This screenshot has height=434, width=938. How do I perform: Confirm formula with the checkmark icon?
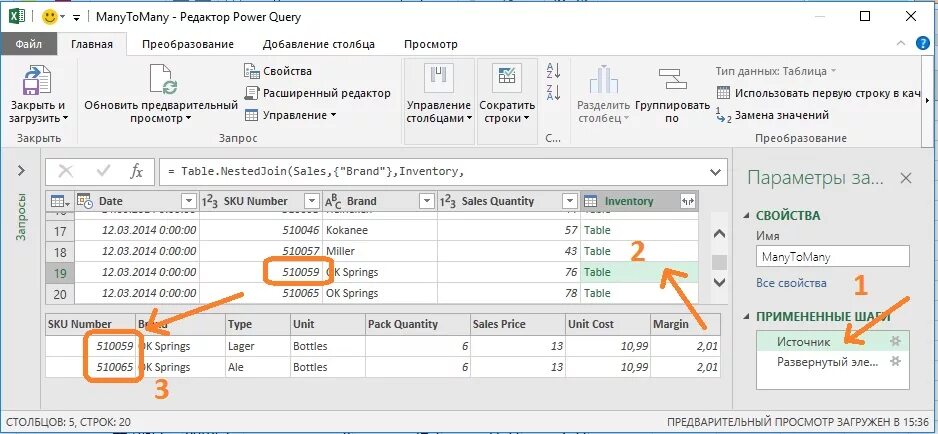click(103, 171)
